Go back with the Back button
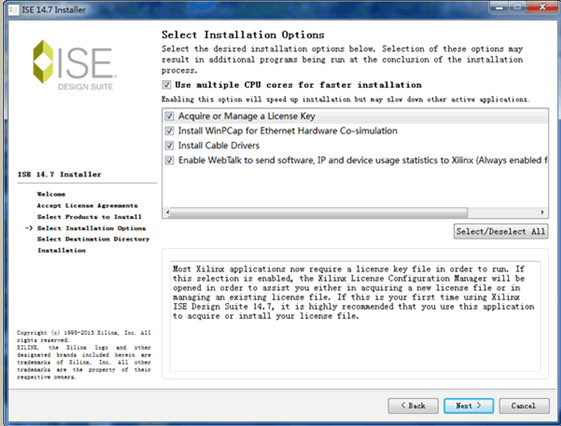 click(x=413, y=406)
